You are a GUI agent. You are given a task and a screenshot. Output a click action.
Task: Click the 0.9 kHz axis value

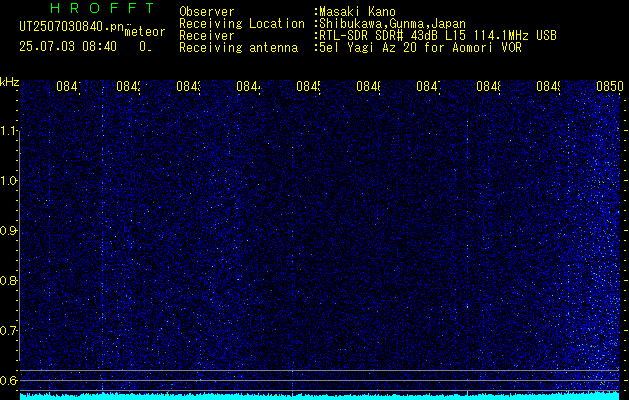9,231
